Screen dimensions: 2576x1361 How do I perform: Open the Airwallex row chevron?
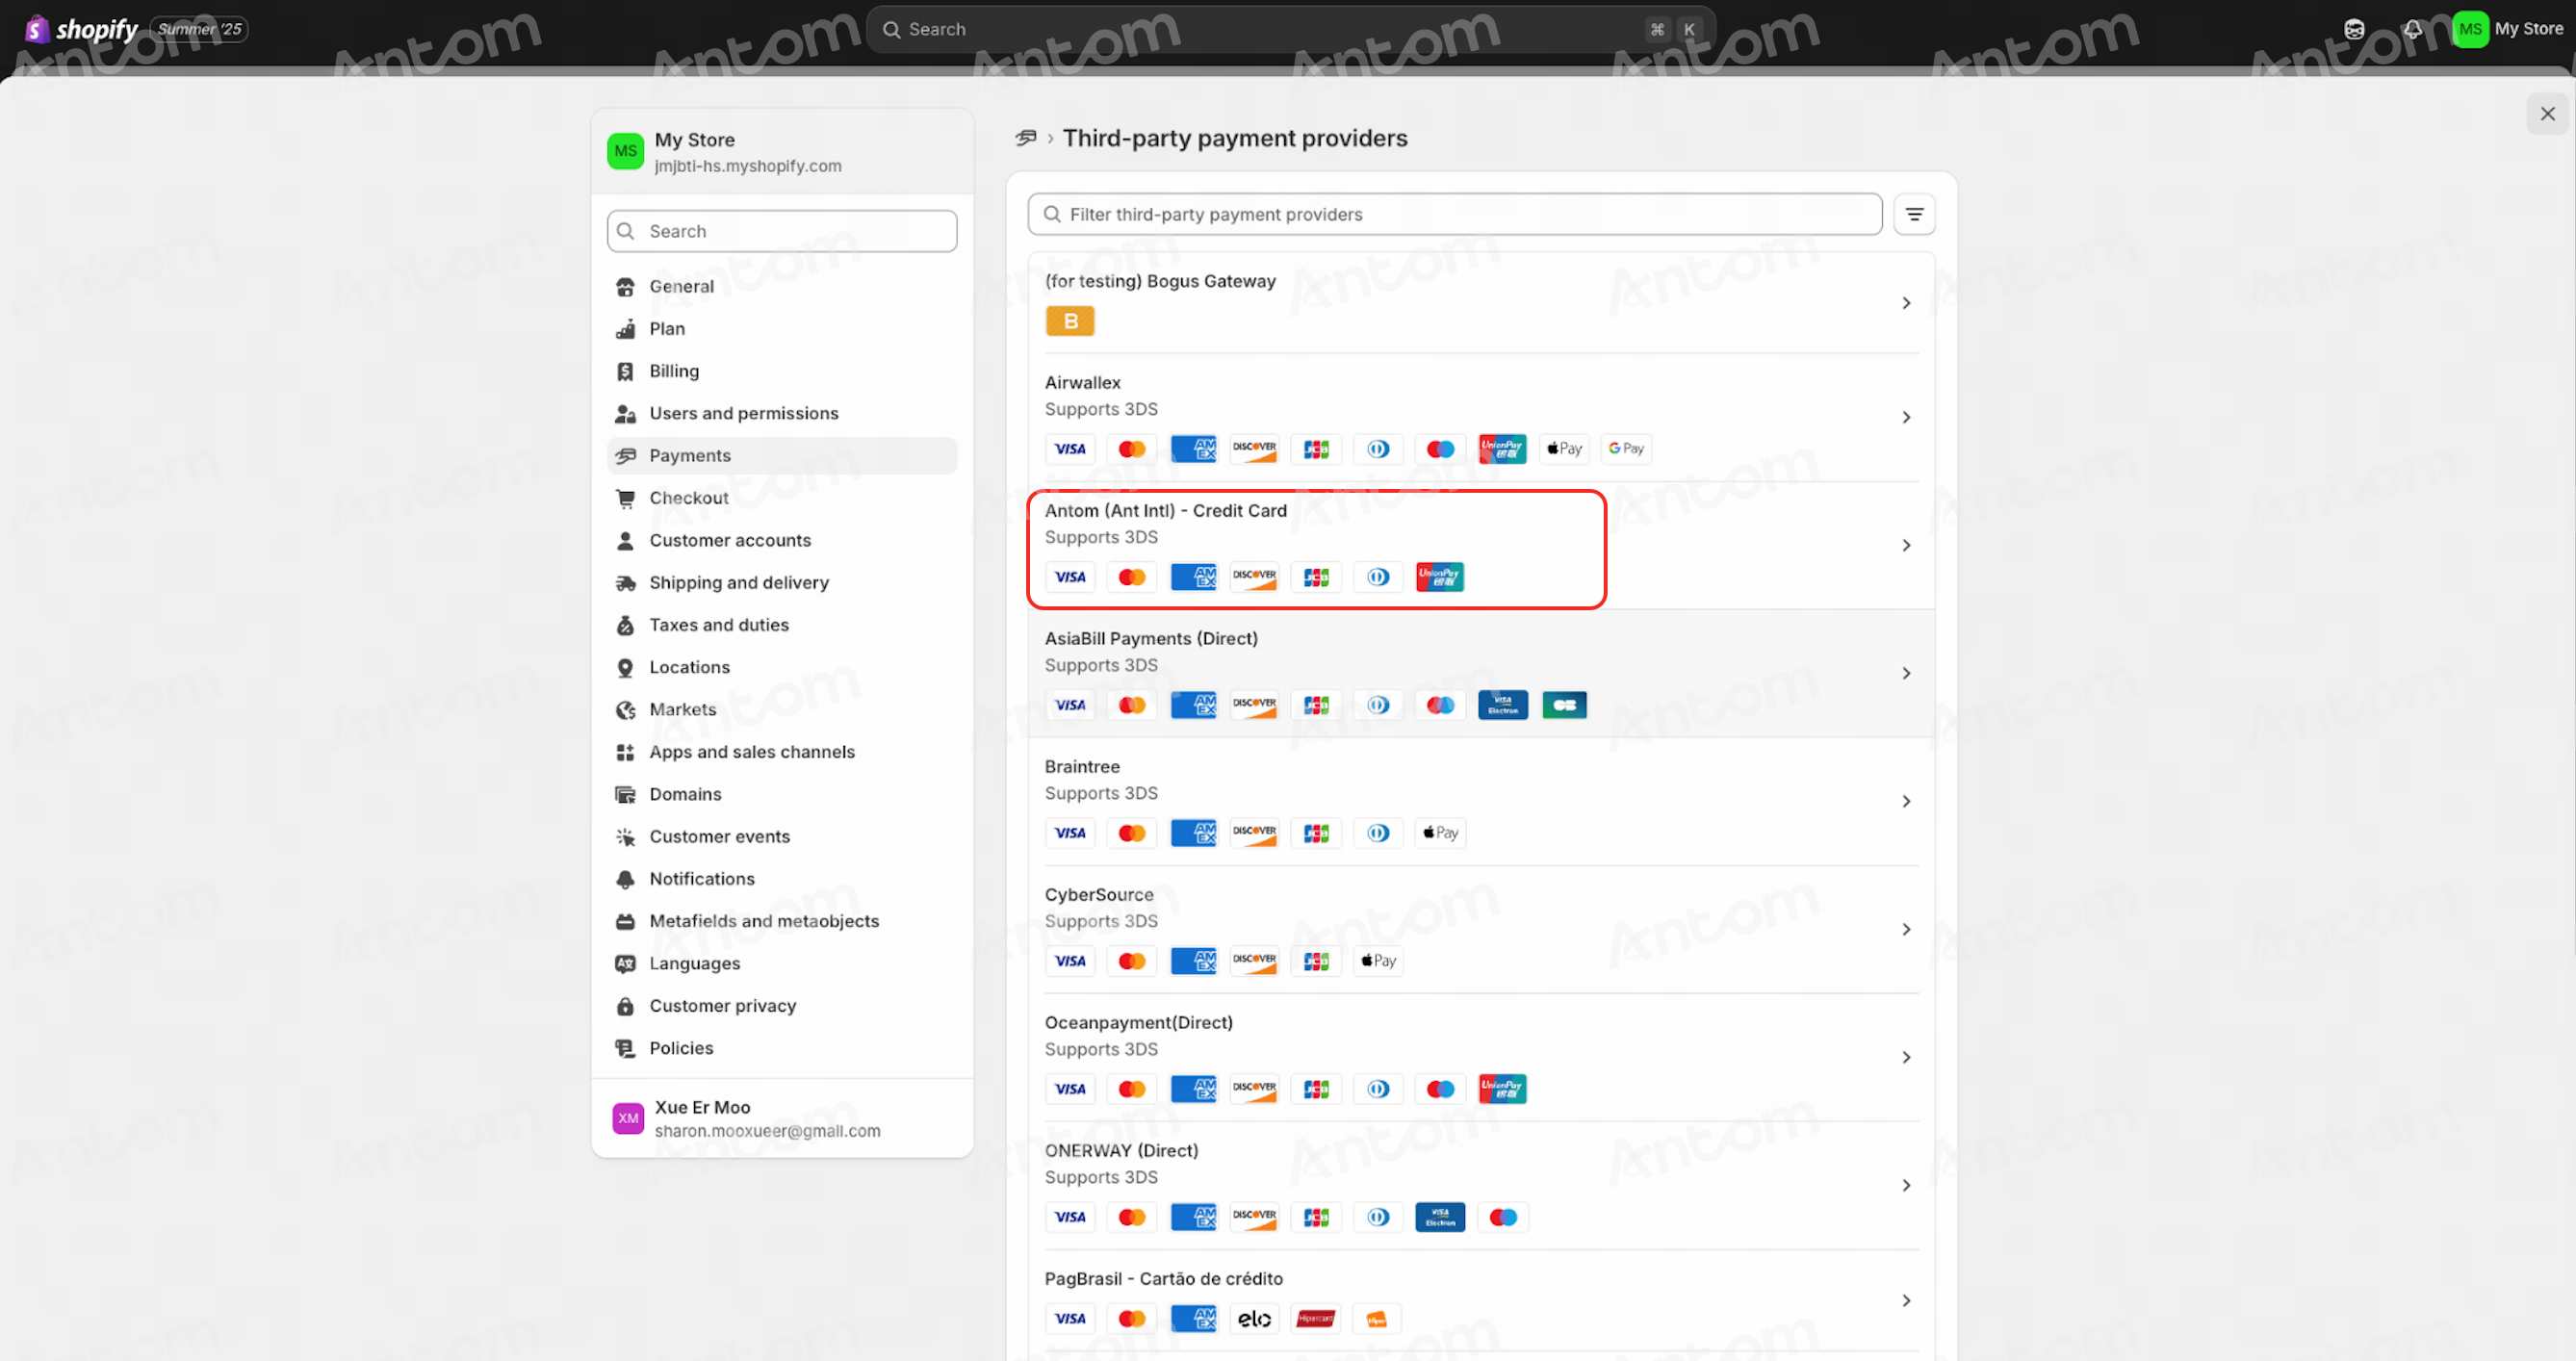click(1906, 417)
